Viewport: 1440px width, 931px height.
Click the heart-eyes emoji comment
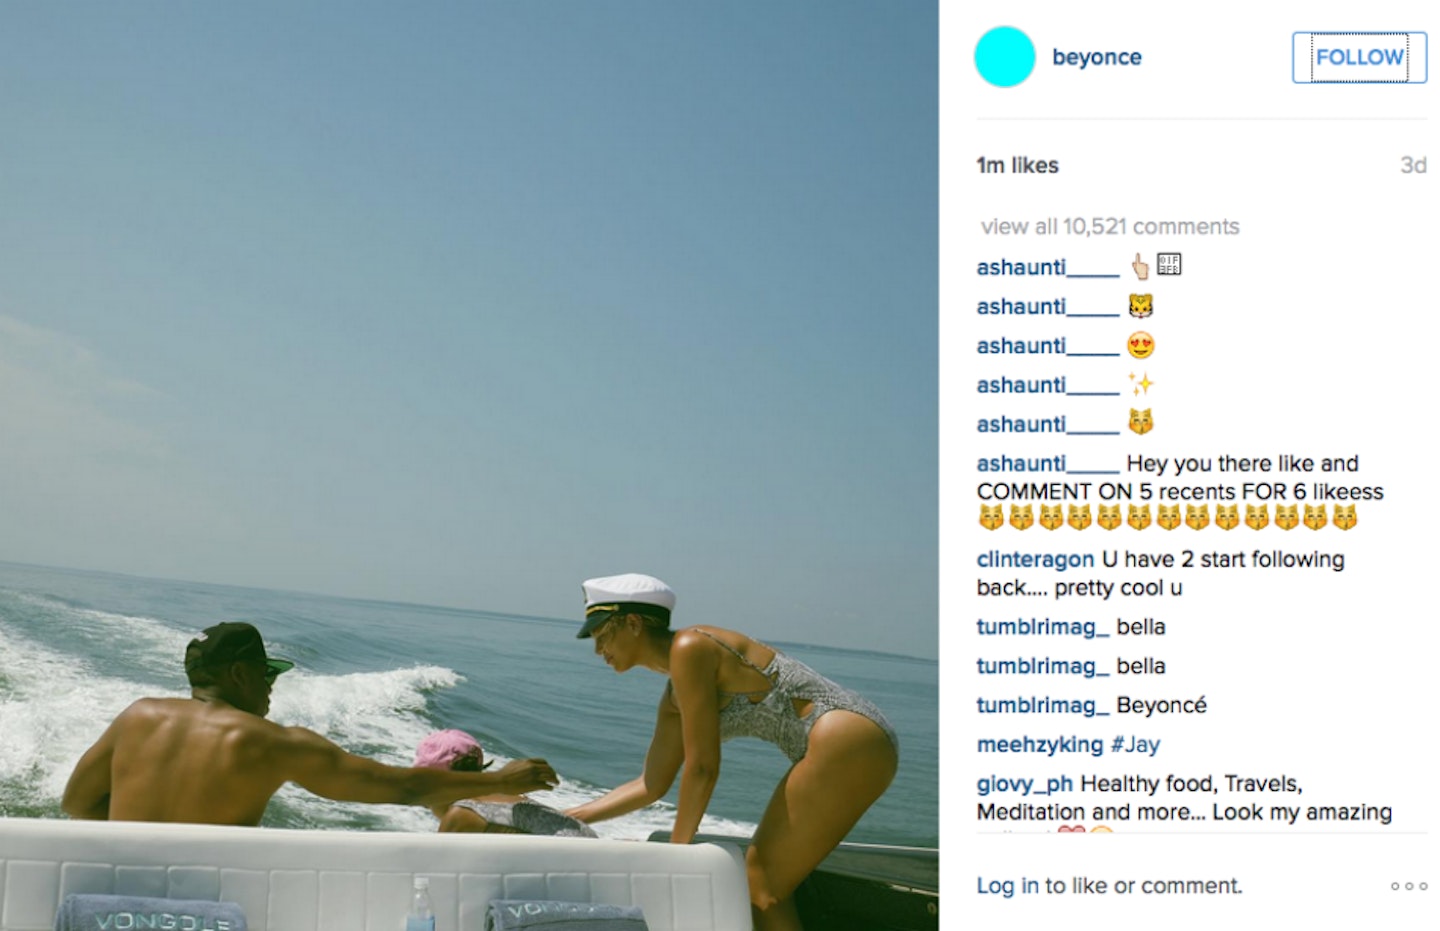click(x=1140, y=346)
